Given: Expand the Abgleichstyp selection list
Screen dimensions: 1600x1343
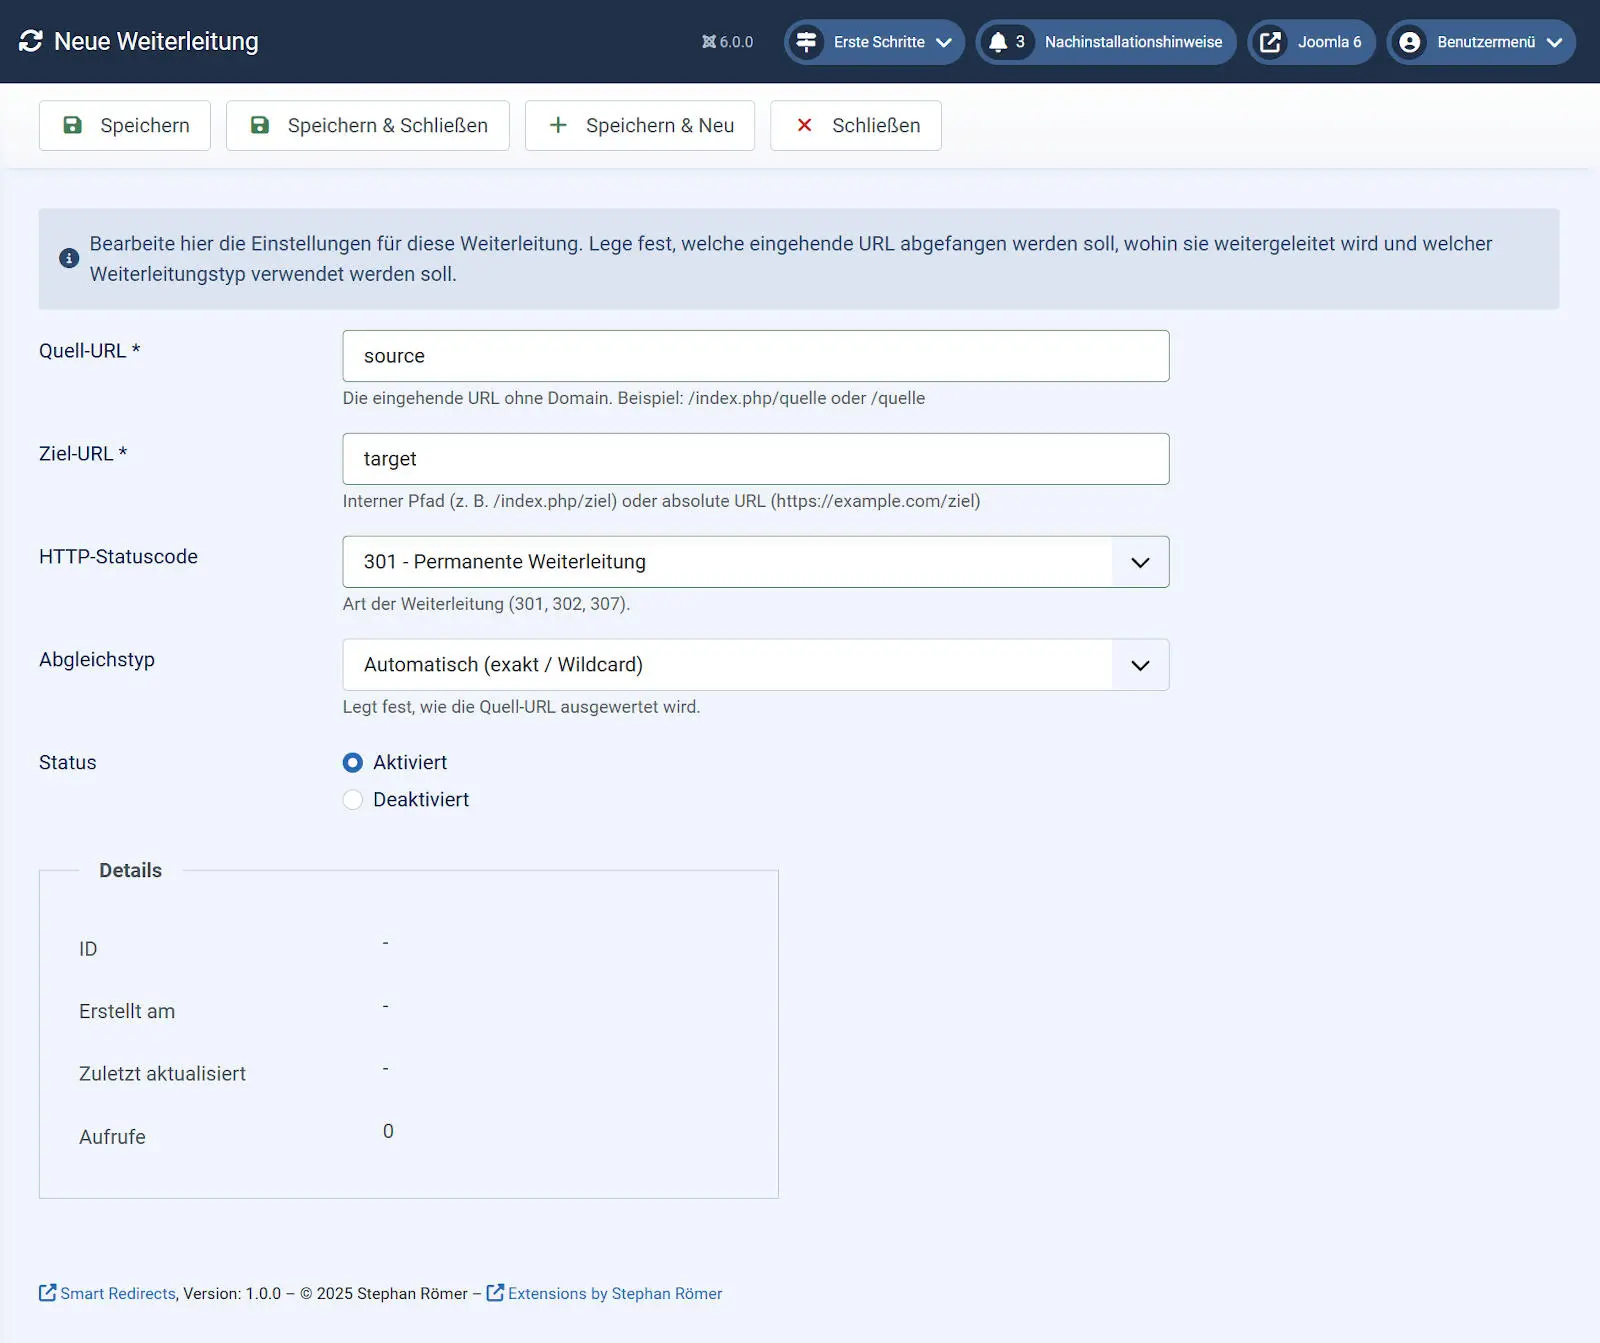Looking at the screenshot, I should coord(755,665).
